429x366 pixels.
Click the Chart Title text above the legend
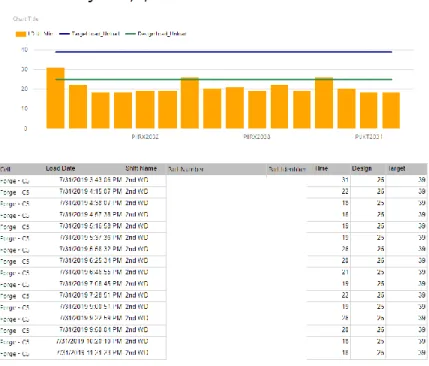[x=26, y=19]
